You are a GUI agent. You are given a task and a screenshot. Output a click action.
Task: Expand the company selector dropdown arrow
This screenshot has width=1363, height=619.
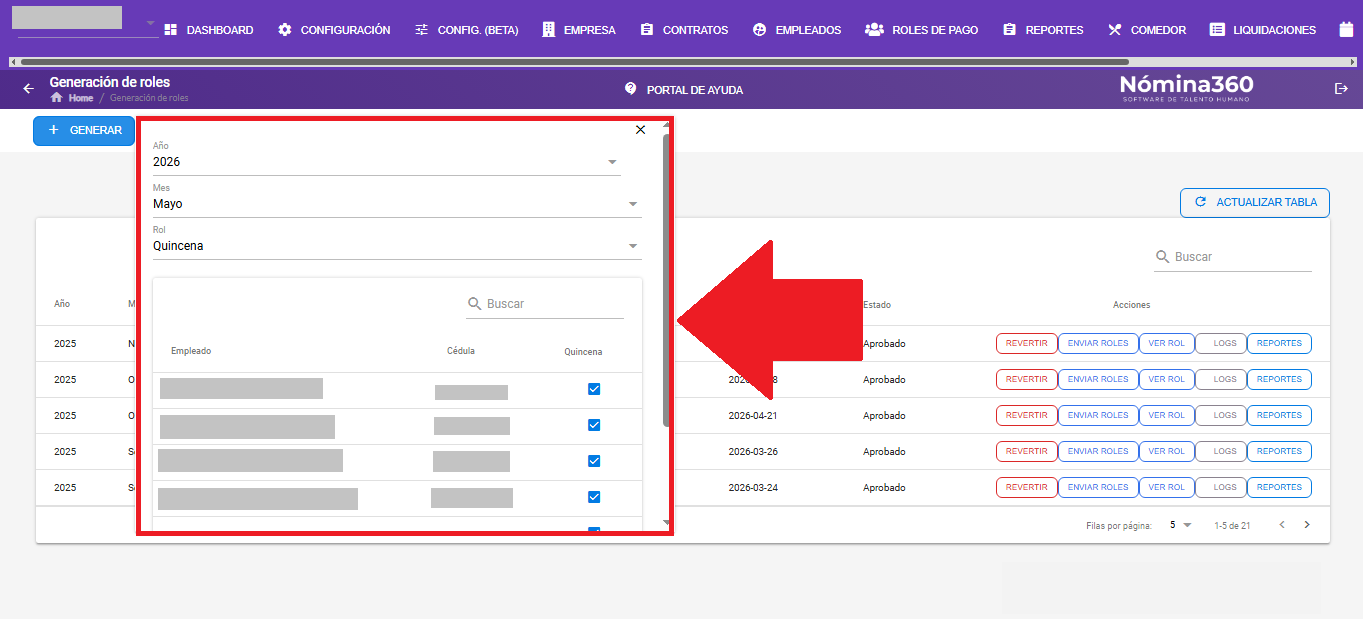pos(150,23)
